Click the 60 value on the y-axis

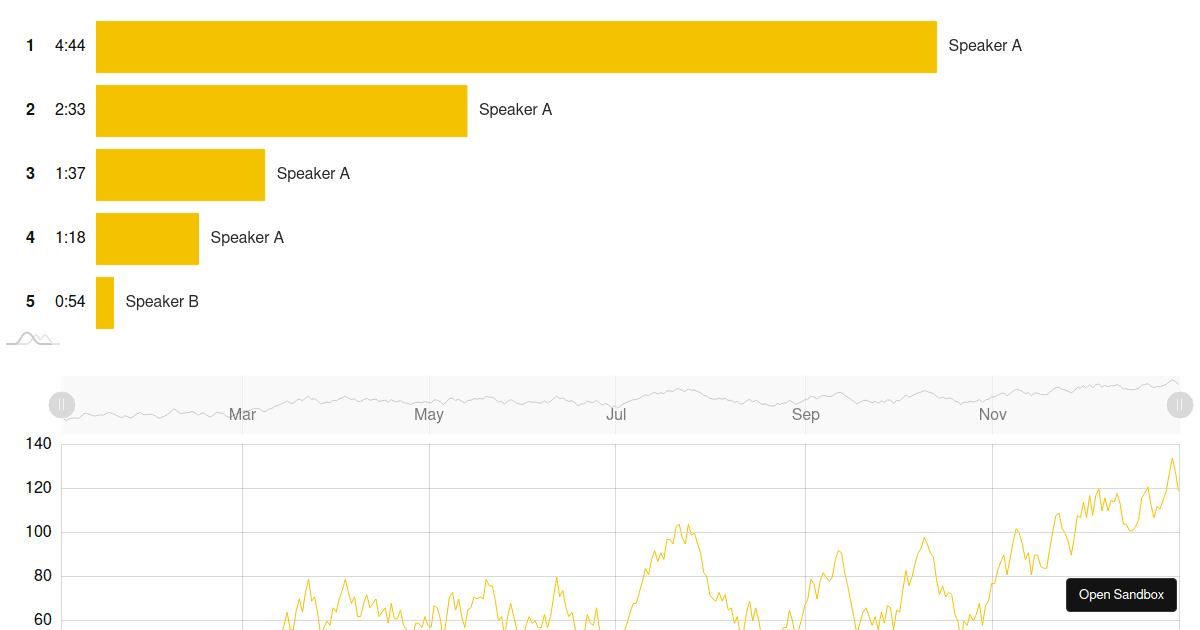click(41, 619)
